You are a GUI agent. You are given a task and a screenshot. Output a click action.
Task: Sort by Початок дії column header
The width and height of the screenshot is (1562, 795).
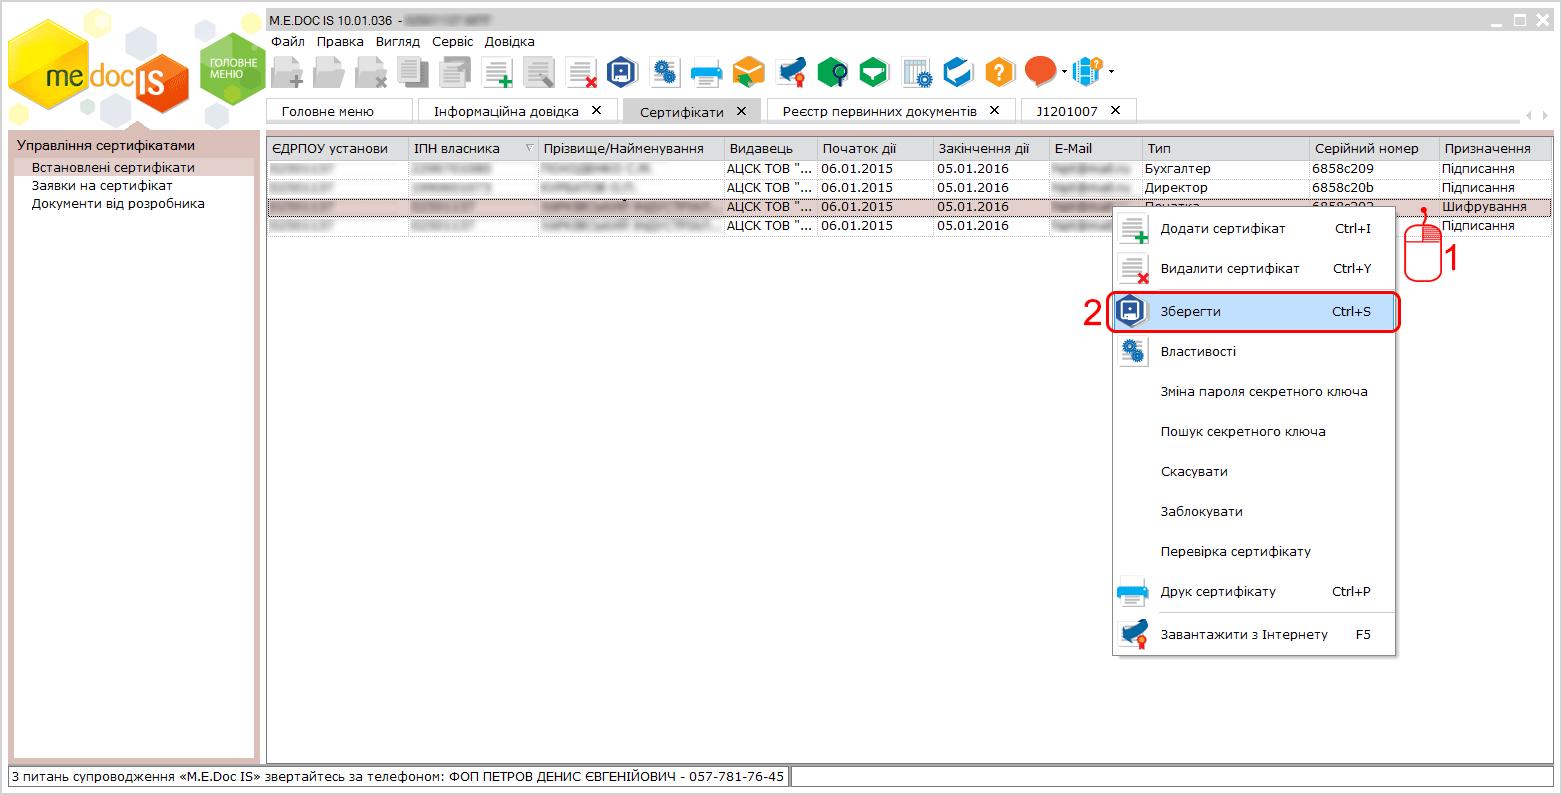click(875, 149)
